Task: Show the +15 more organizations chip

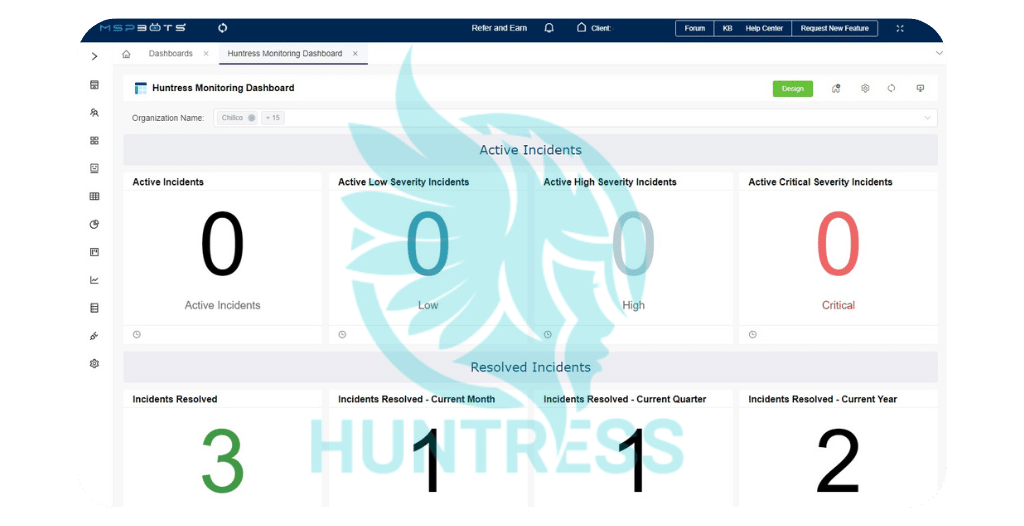Action: pyautogui.click(x=273, y=118)
